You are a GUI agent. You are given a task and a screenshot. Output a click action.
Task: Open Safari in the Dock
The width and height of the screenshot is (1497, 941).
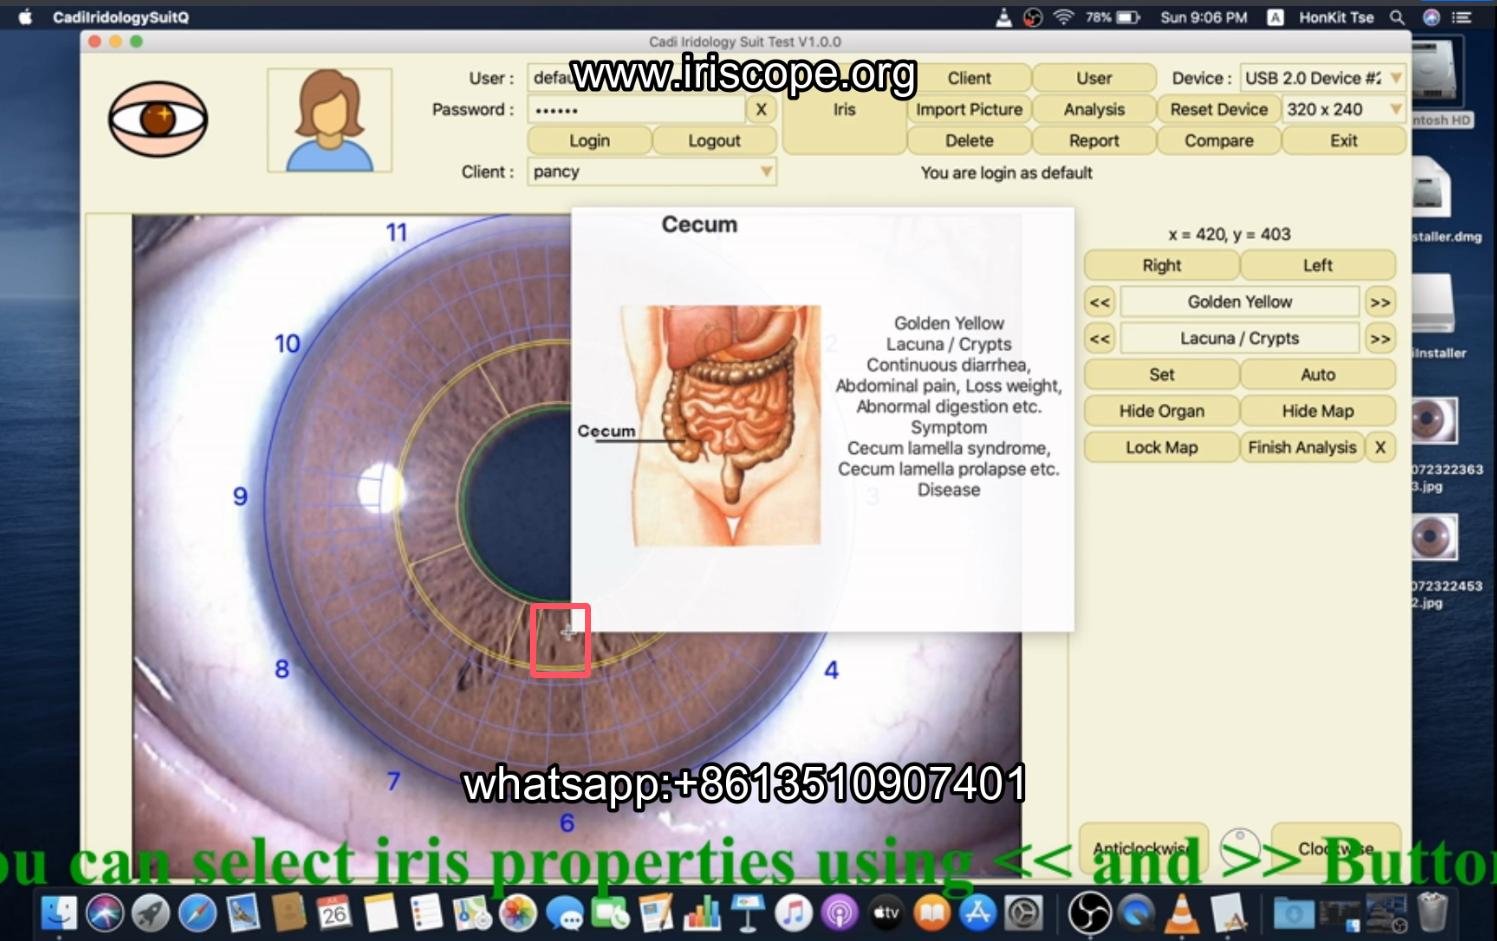[197, 912]
